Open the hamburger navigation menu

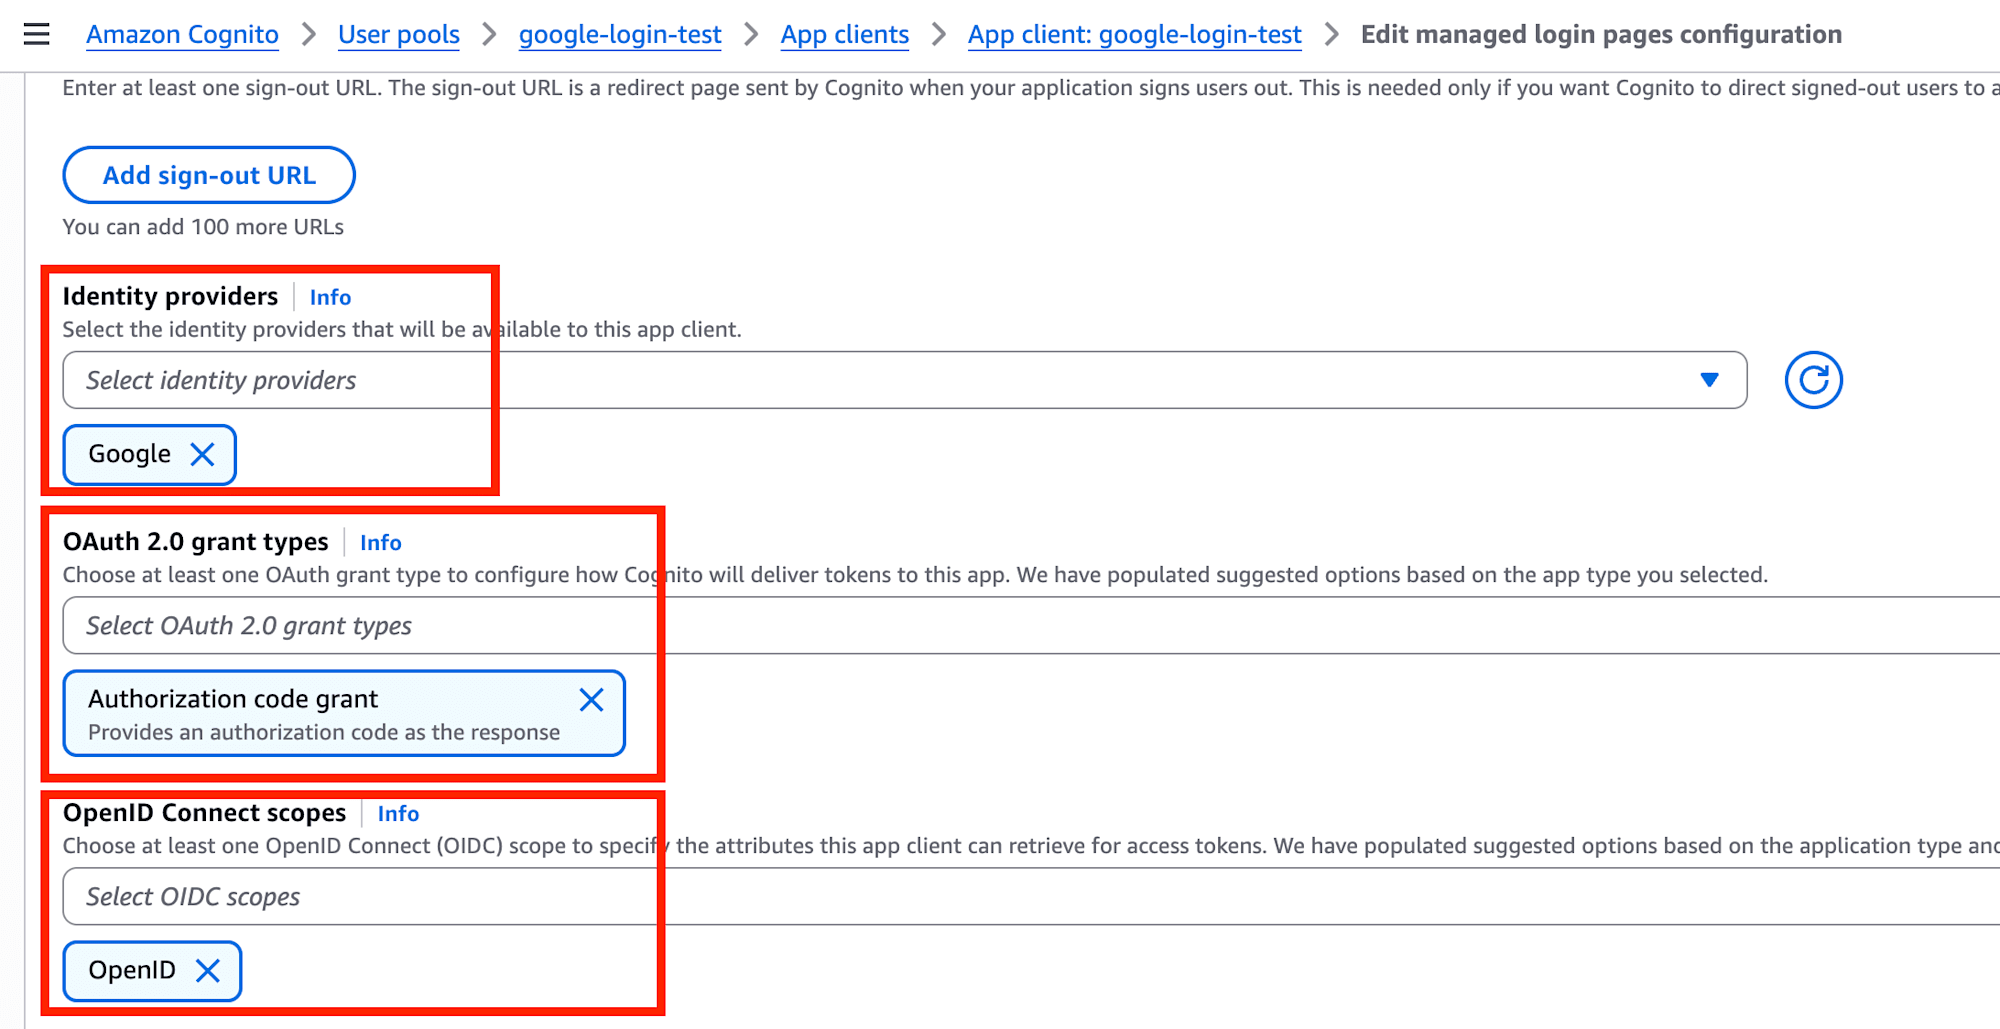(37, 35)
